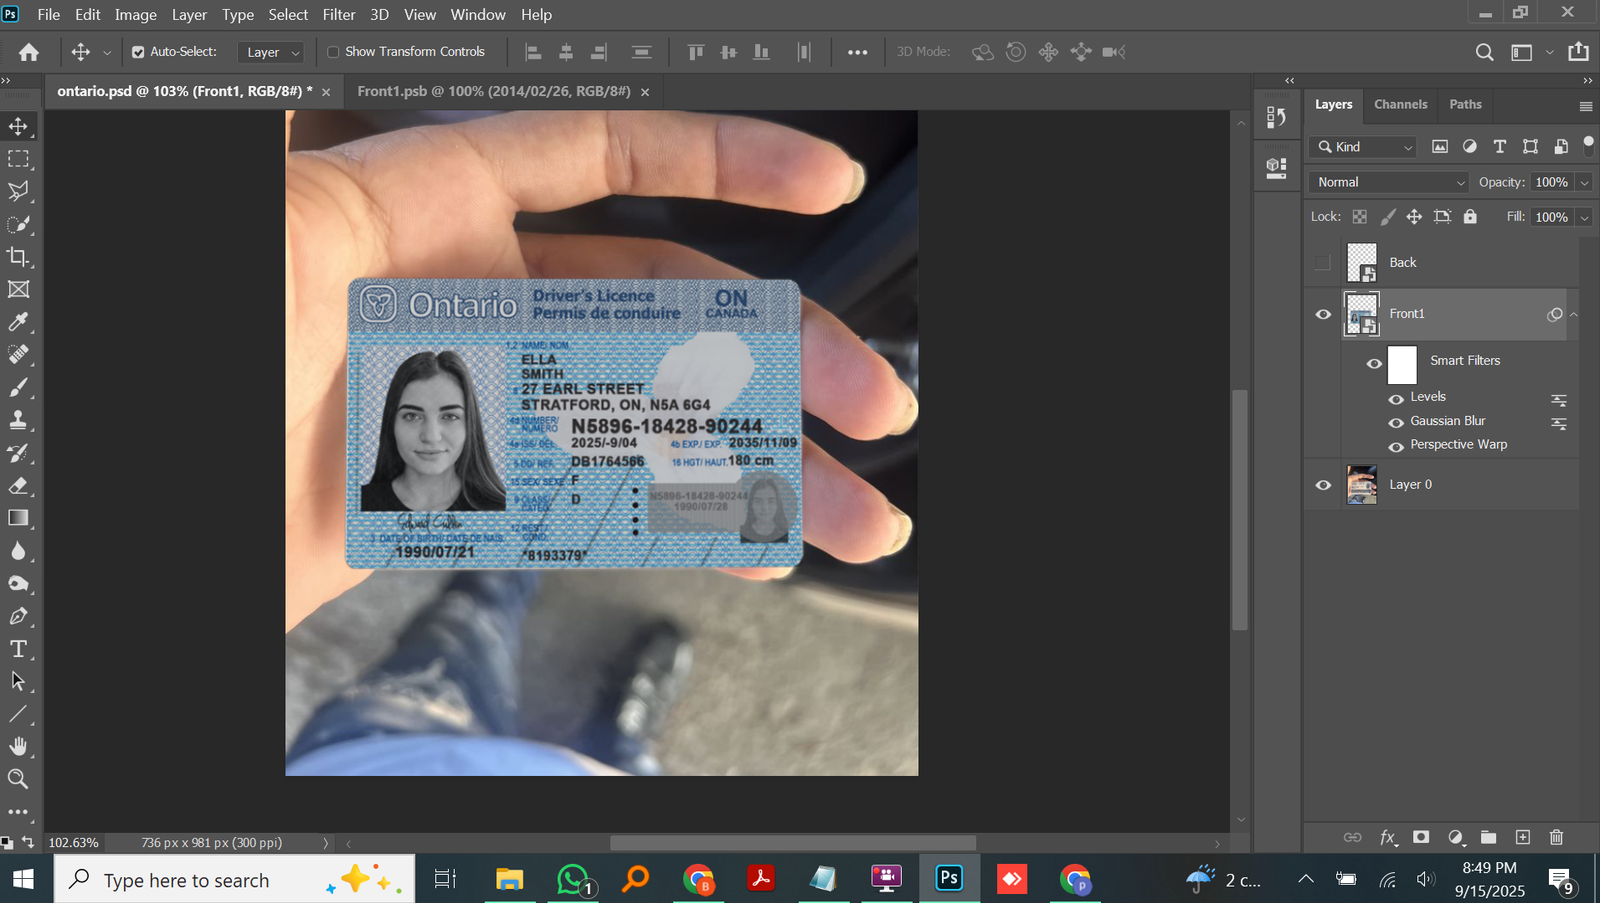The height and width of the screenshot is (903, 1600).
Task: Click the Opacity value field
Action: [1551, 182]
